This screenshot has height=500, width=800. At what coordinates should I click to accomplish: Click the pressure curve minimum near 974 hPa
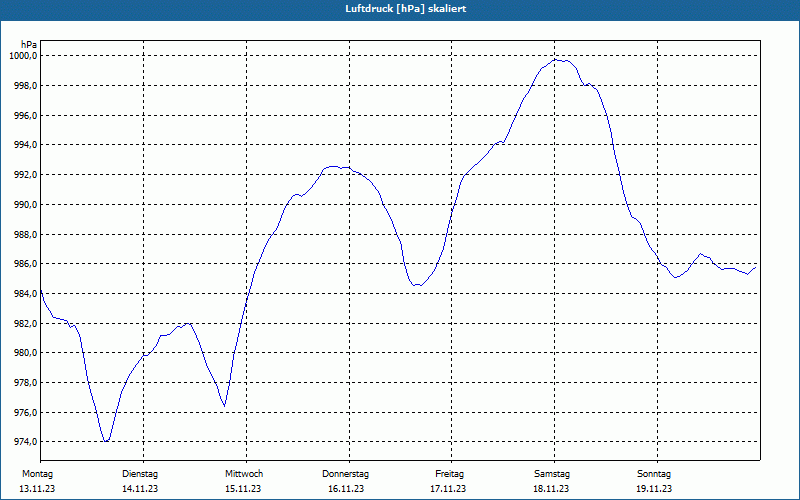pos(106,441)
